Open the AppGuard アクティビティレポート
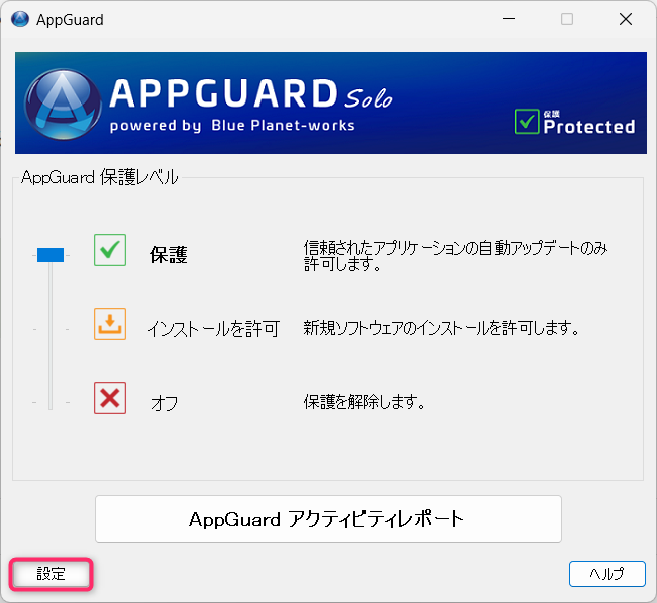 click(x=328, y=519)
